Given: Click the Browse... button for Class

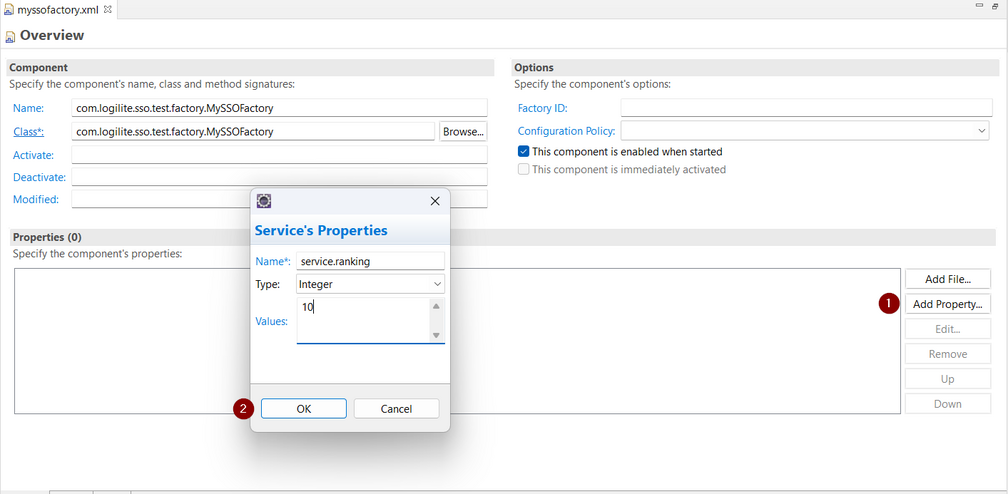Looking at the screenshot, I should pyautogui.click(x=463, y=131).
